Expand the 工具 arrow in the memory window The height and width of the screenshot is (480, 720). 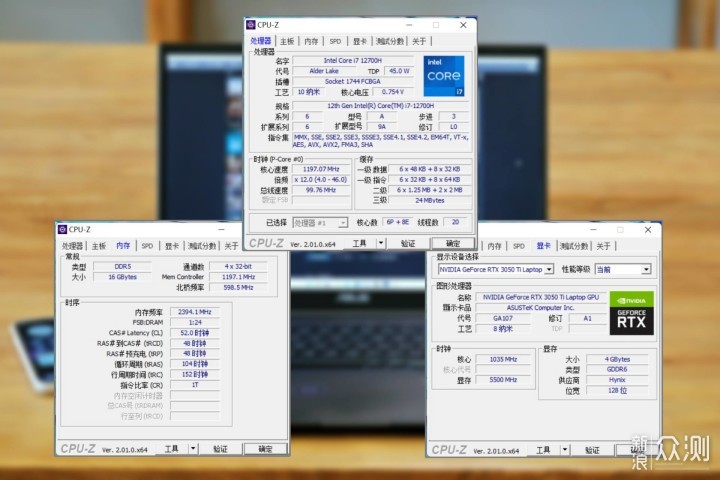point(193,448)
